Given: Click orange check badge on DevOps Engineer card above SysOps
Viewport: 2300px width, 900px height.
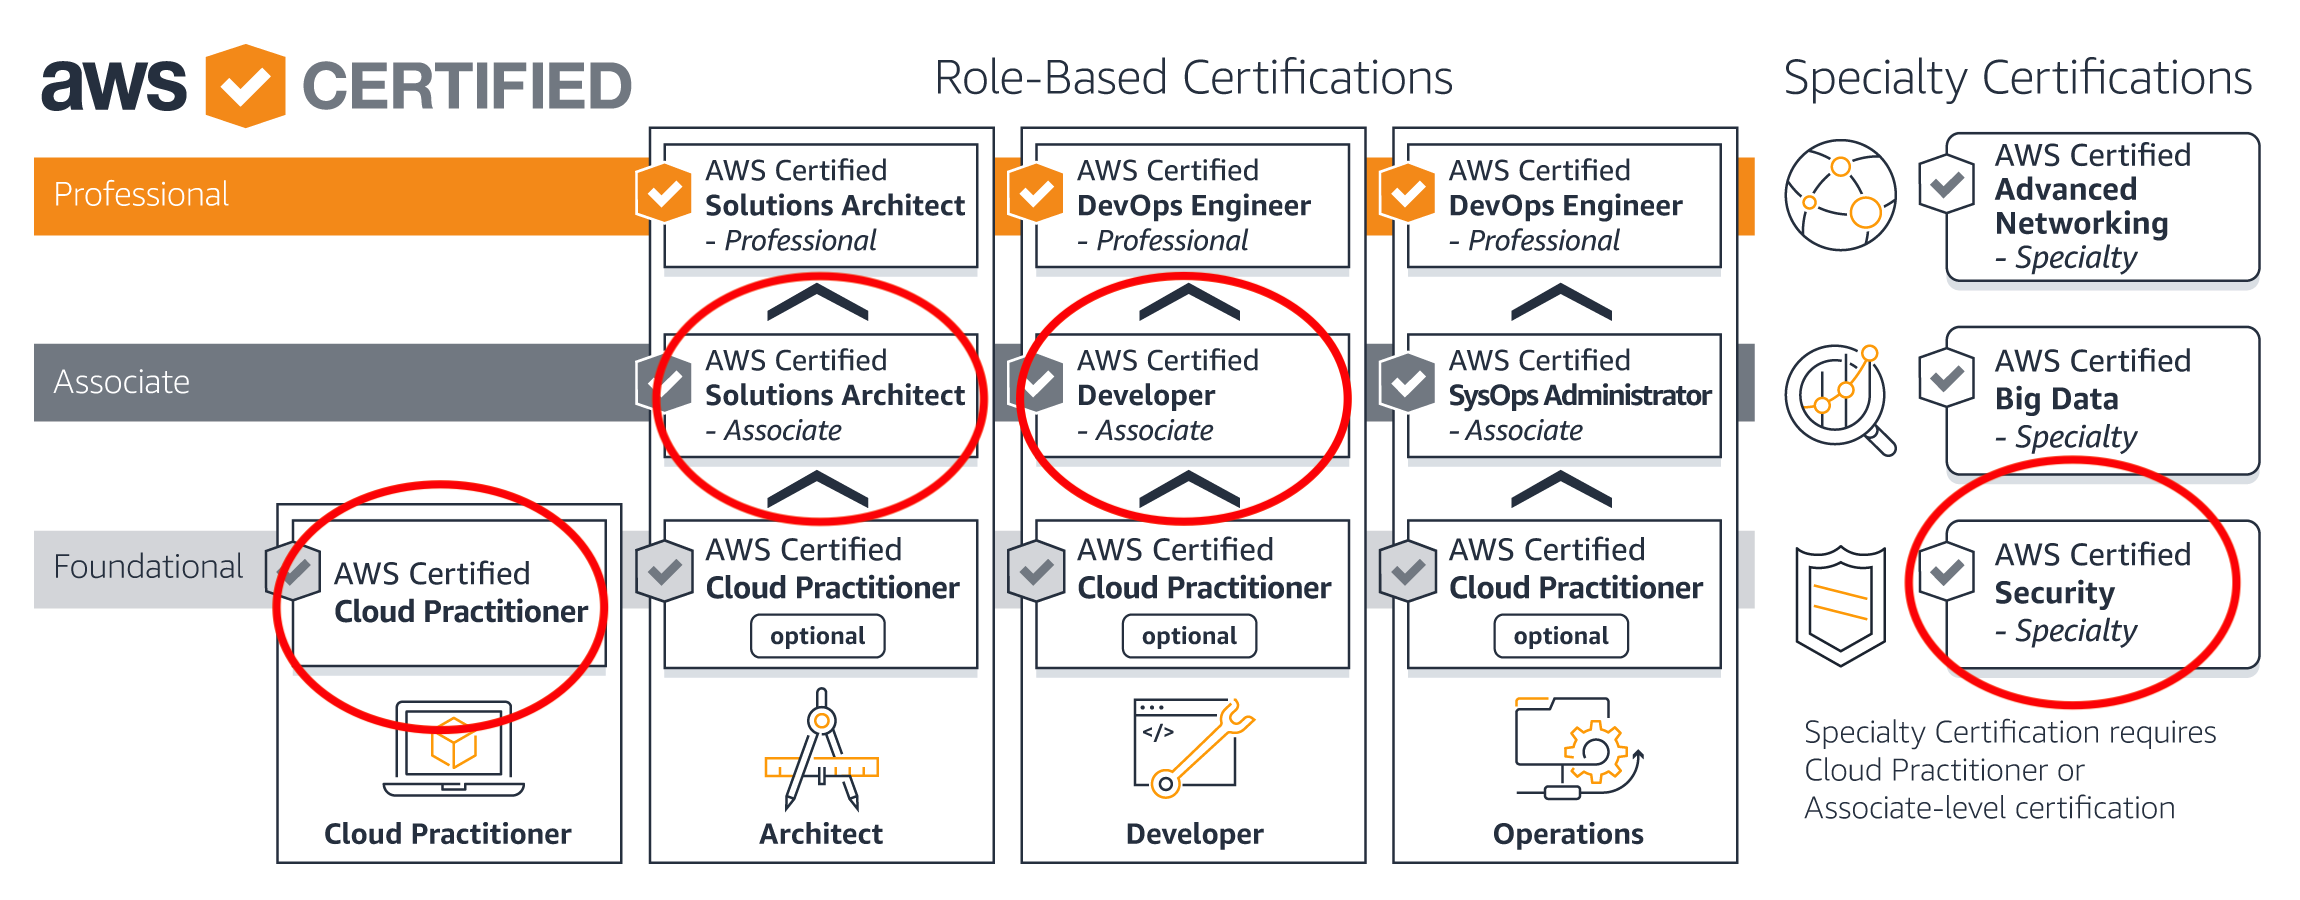Looking at the screenshot, I should (x=1408, y=193).
